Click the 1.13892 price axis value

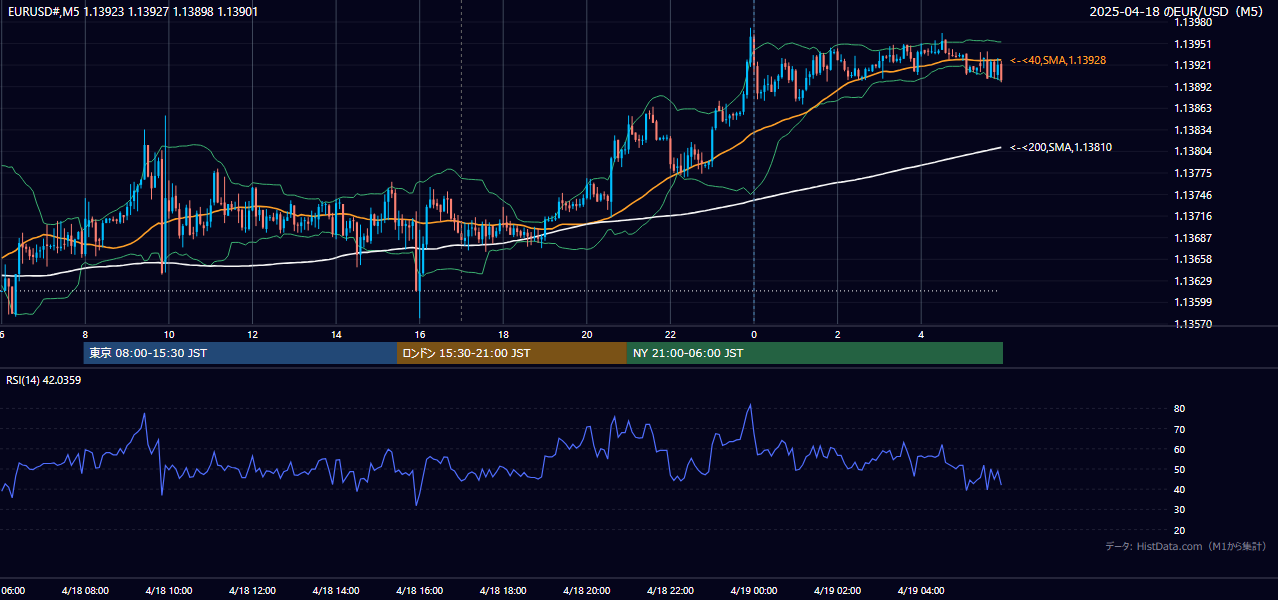pyautogui.click(x=1193, y=87)
